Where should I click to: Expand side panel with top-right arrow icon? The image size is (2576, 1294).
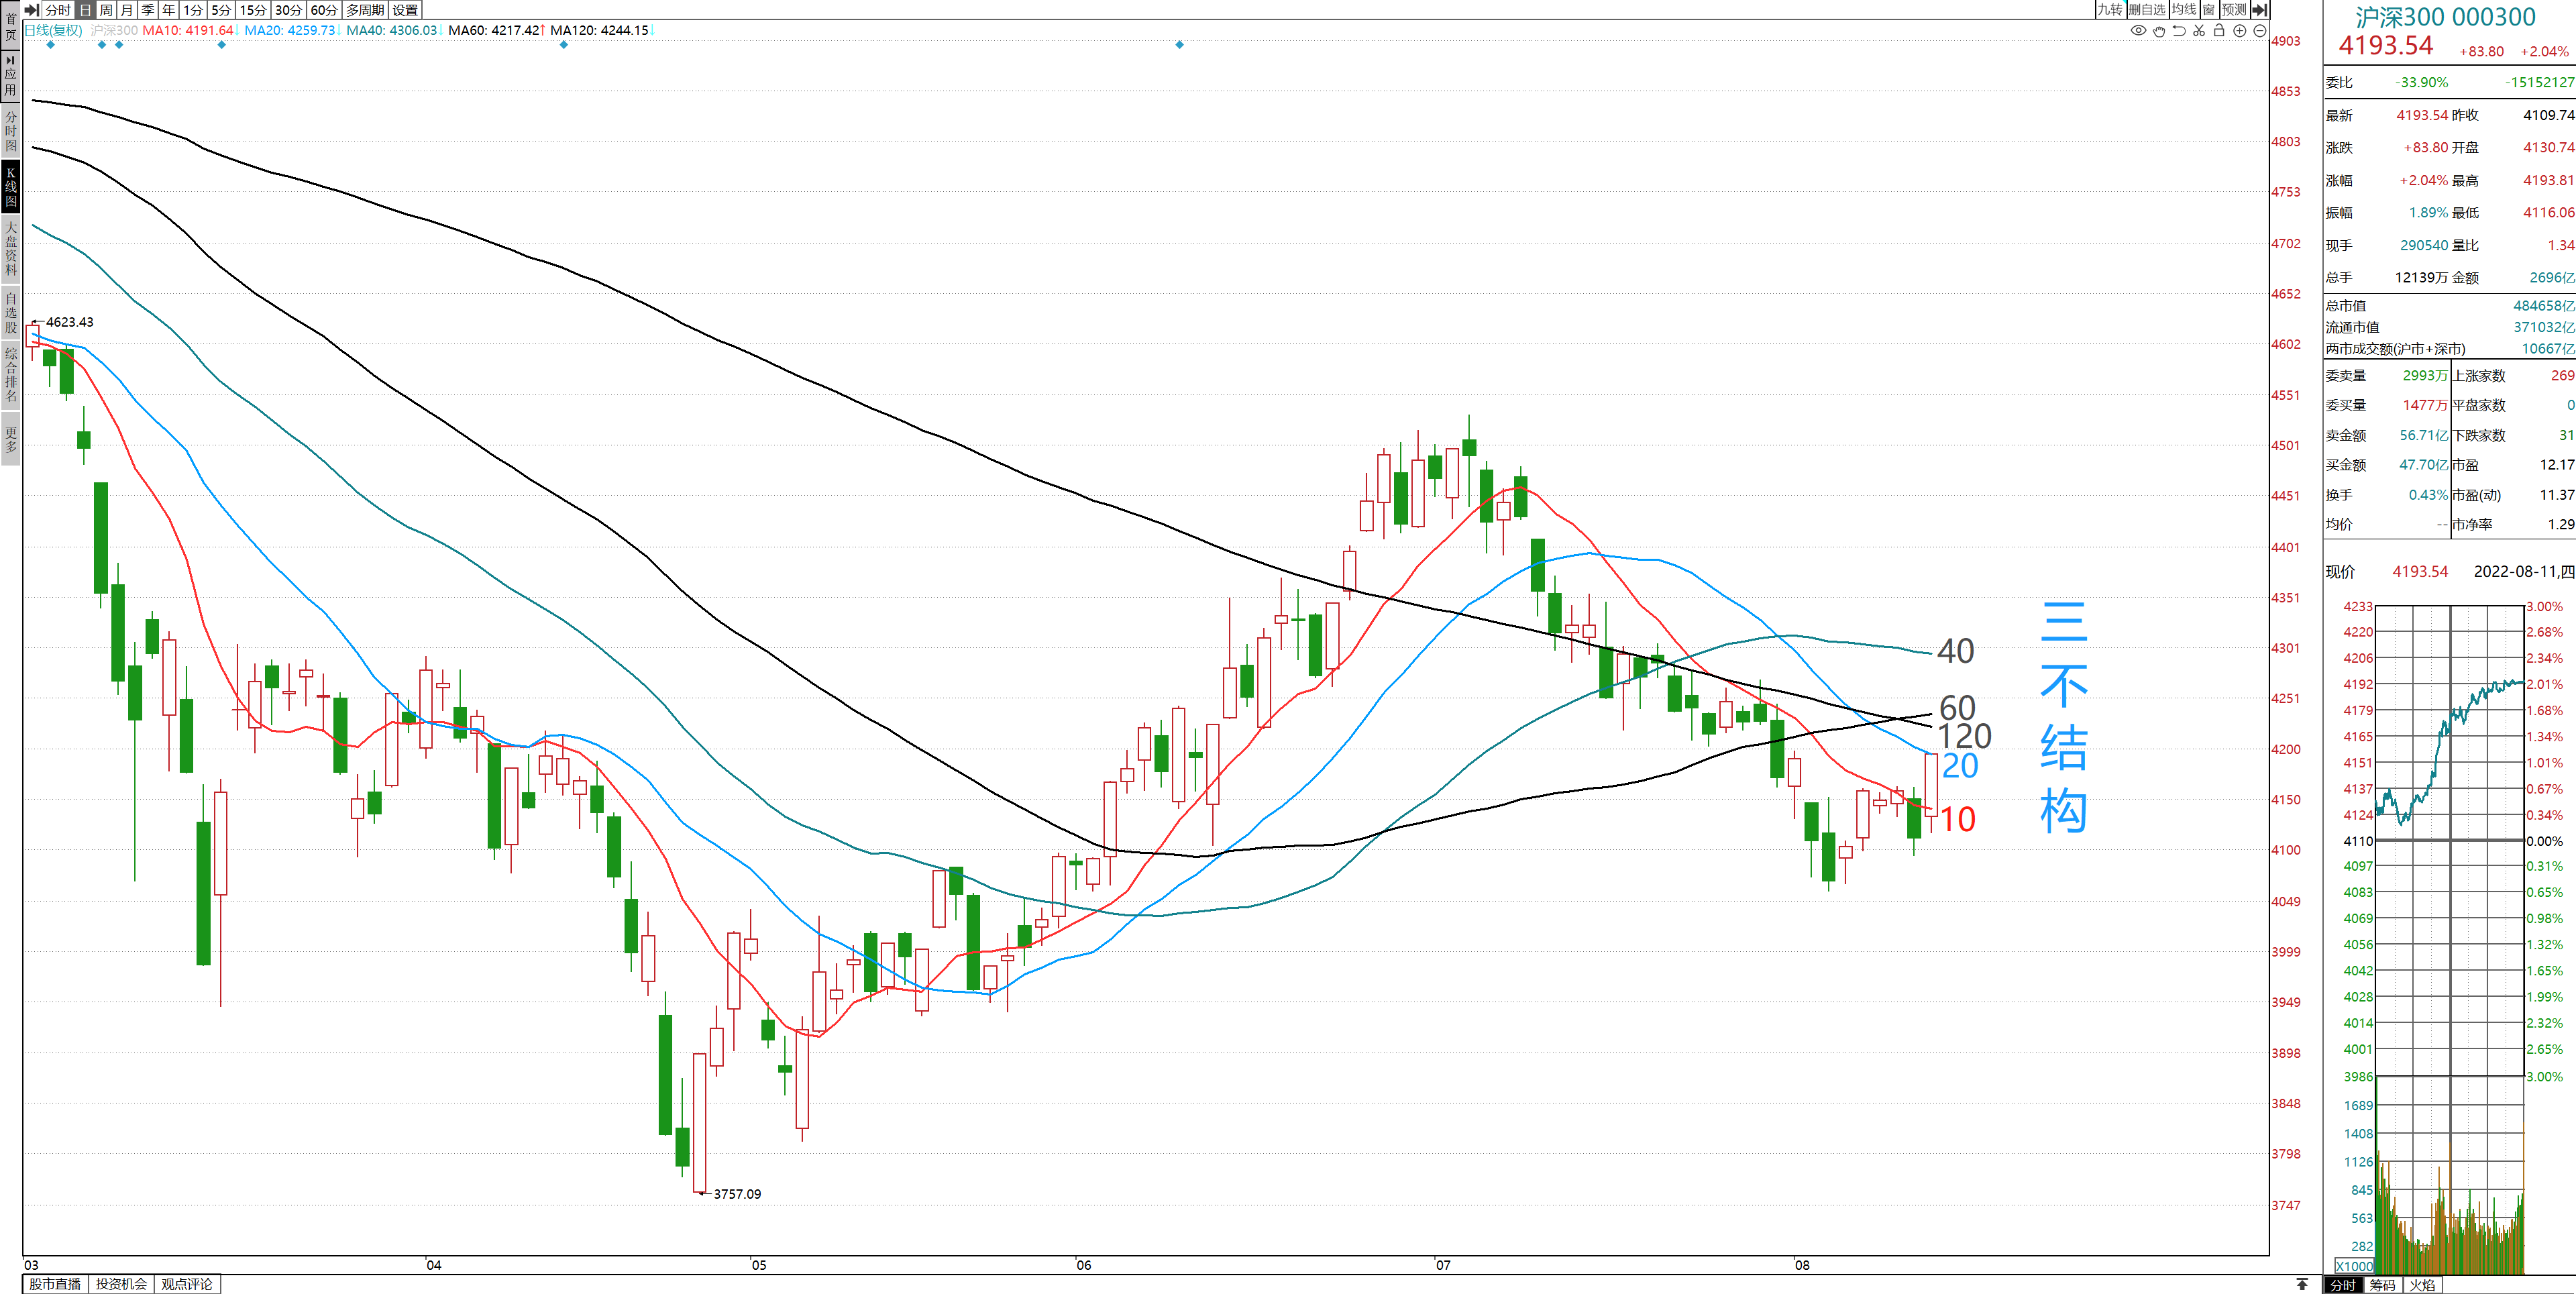pos(2259,9)
